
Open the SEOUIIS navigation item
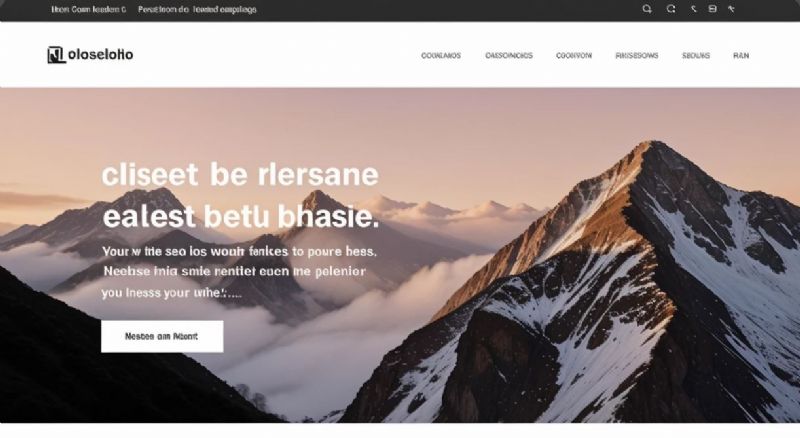pos(696,56)
